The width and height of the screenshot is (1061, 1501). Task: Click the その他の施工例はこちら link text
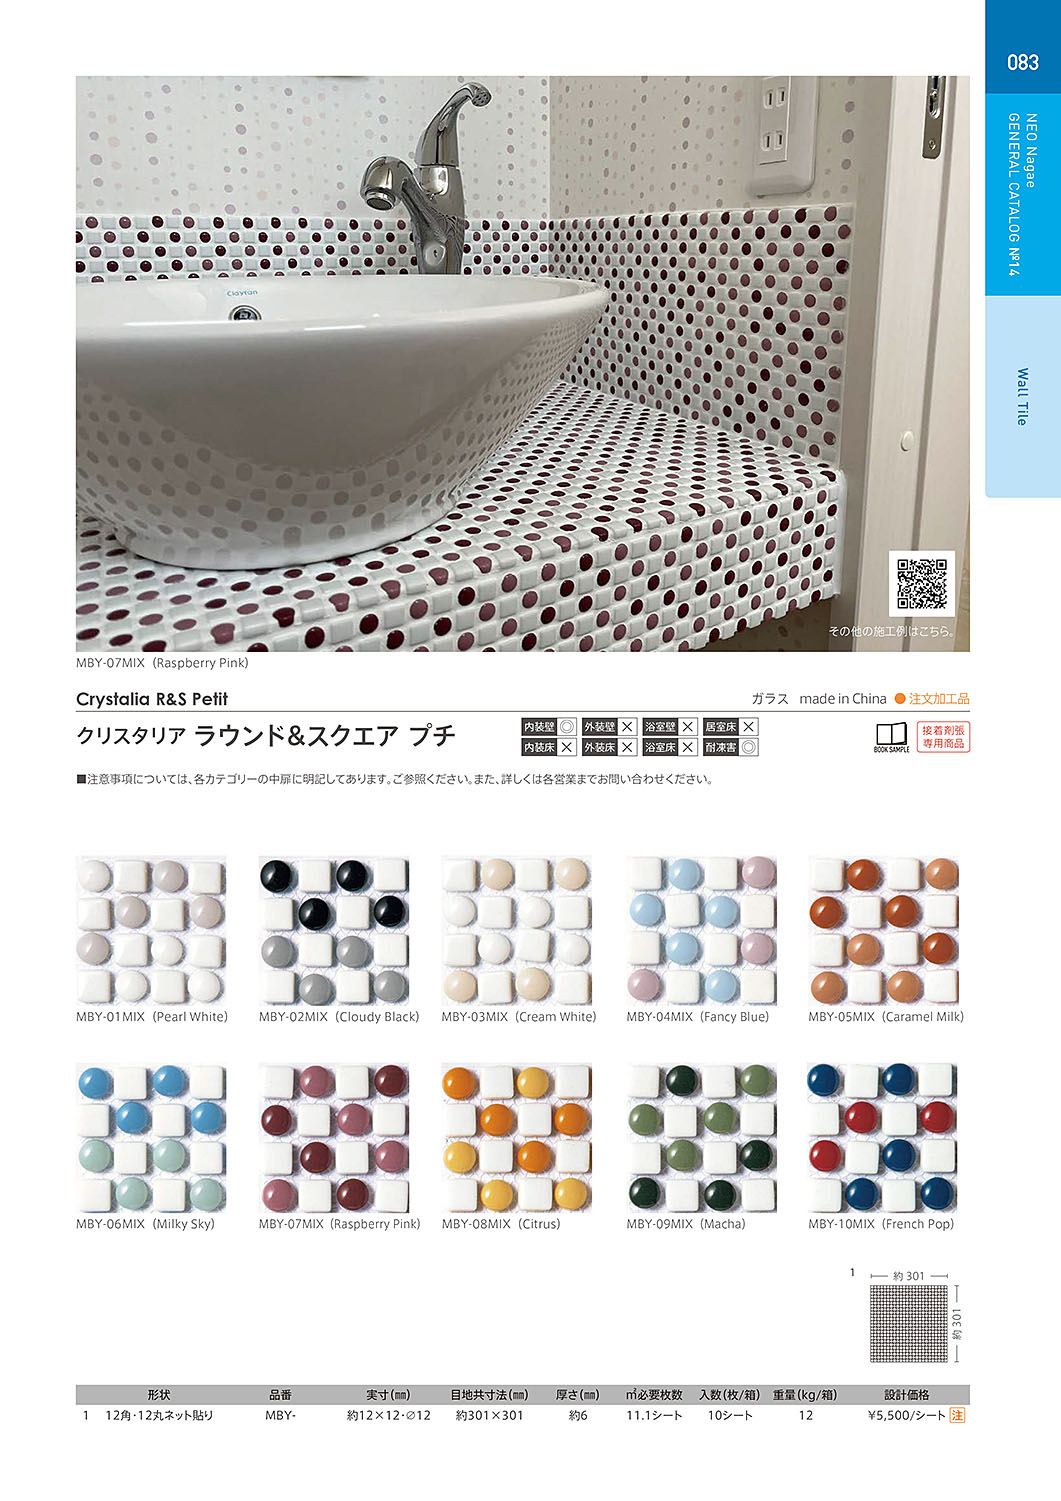tap(891, 631)
